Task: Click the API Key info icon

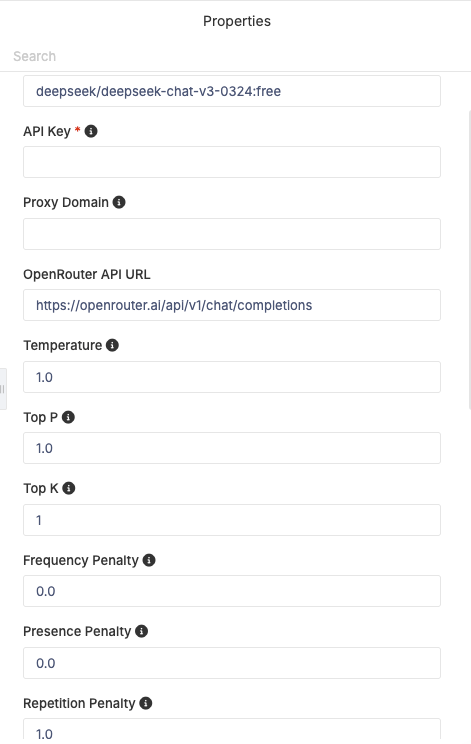Action: pyautogui.click(x=91, y=131)
